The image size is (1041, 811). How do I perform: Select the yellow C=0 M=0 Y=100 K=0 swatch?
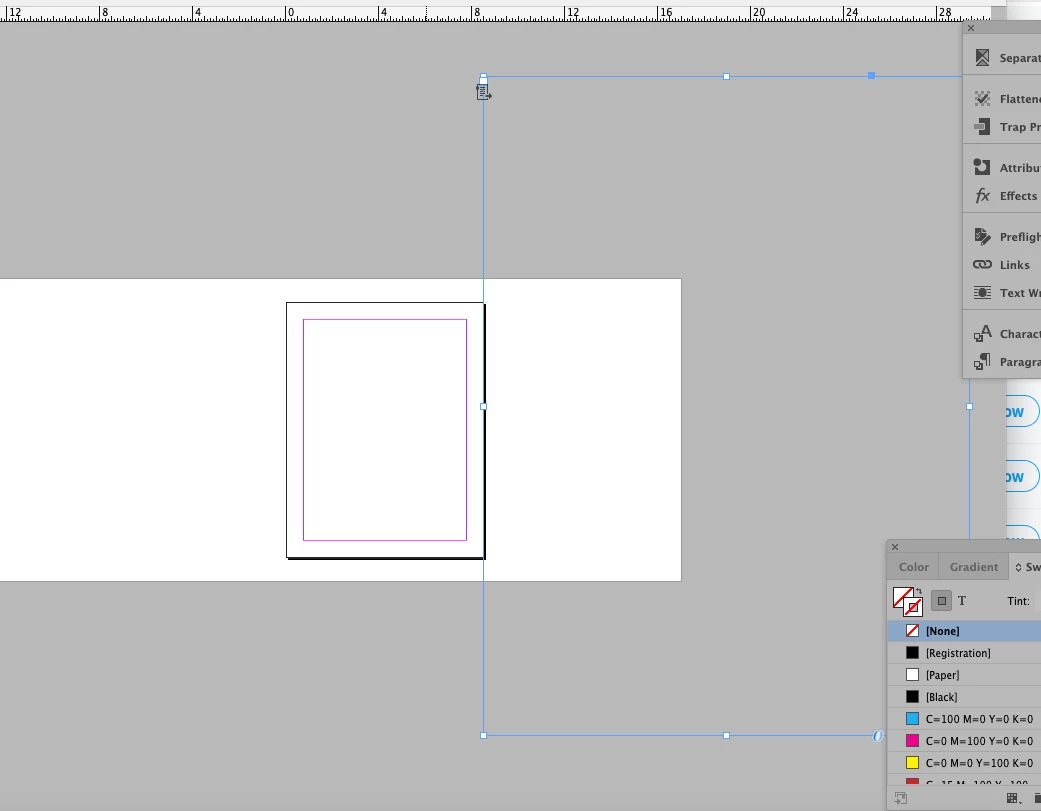pos(965,763)
